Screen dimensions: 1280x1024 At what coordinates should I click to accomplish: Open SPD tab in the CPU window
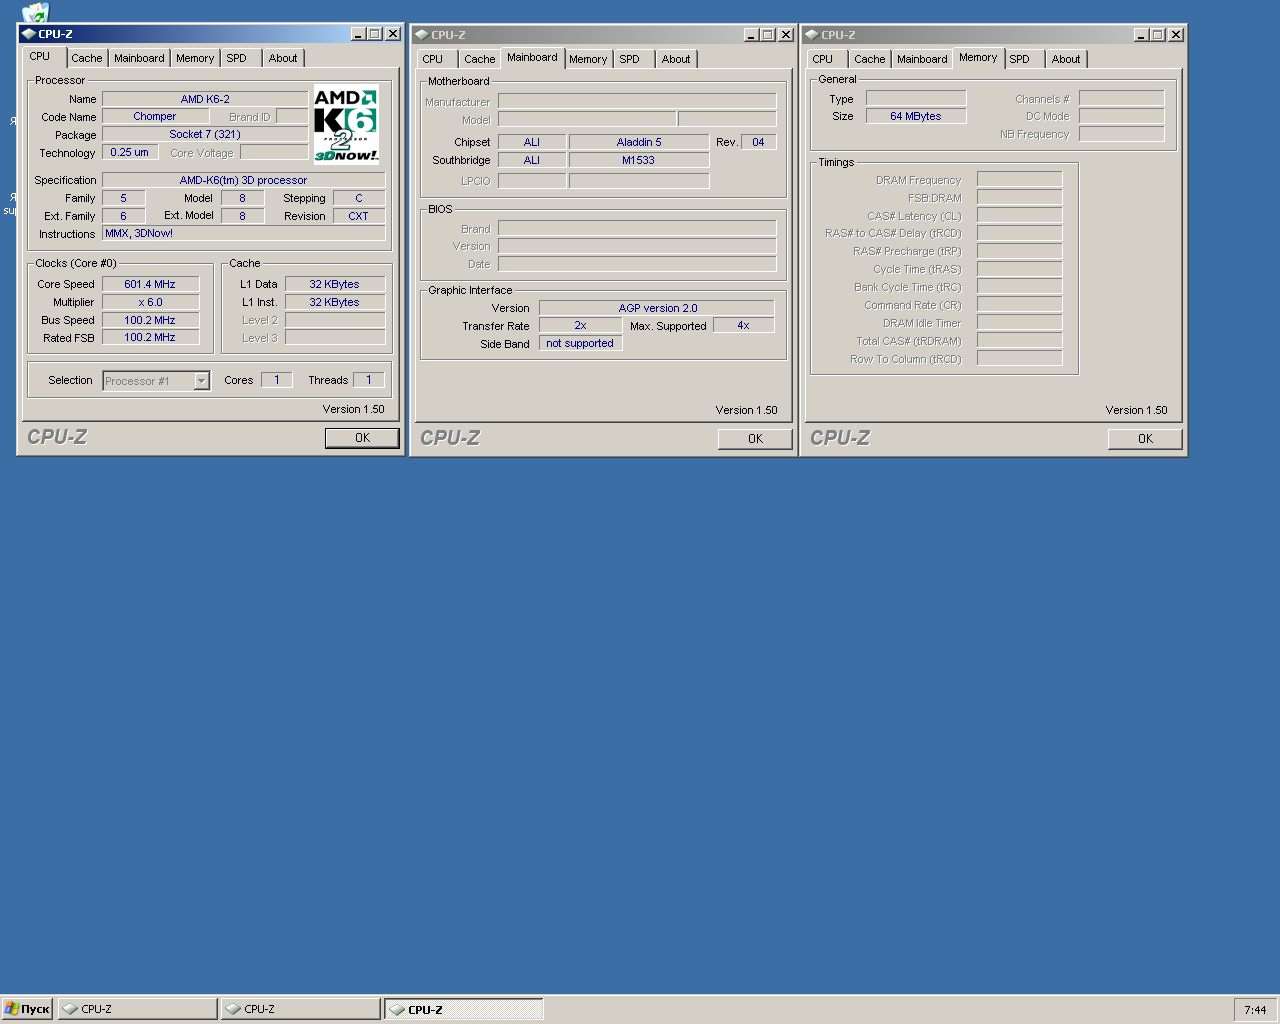pos(236,58)
